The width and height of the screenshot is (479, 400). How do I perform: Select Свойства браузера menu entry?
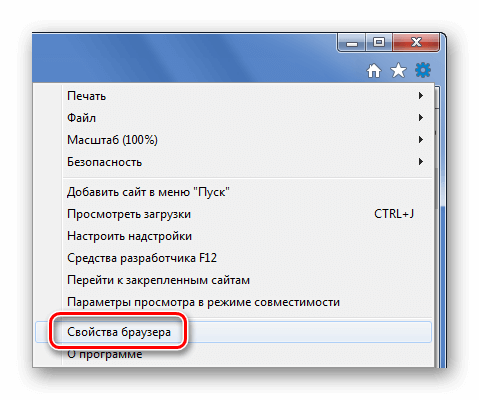point(233,332)
